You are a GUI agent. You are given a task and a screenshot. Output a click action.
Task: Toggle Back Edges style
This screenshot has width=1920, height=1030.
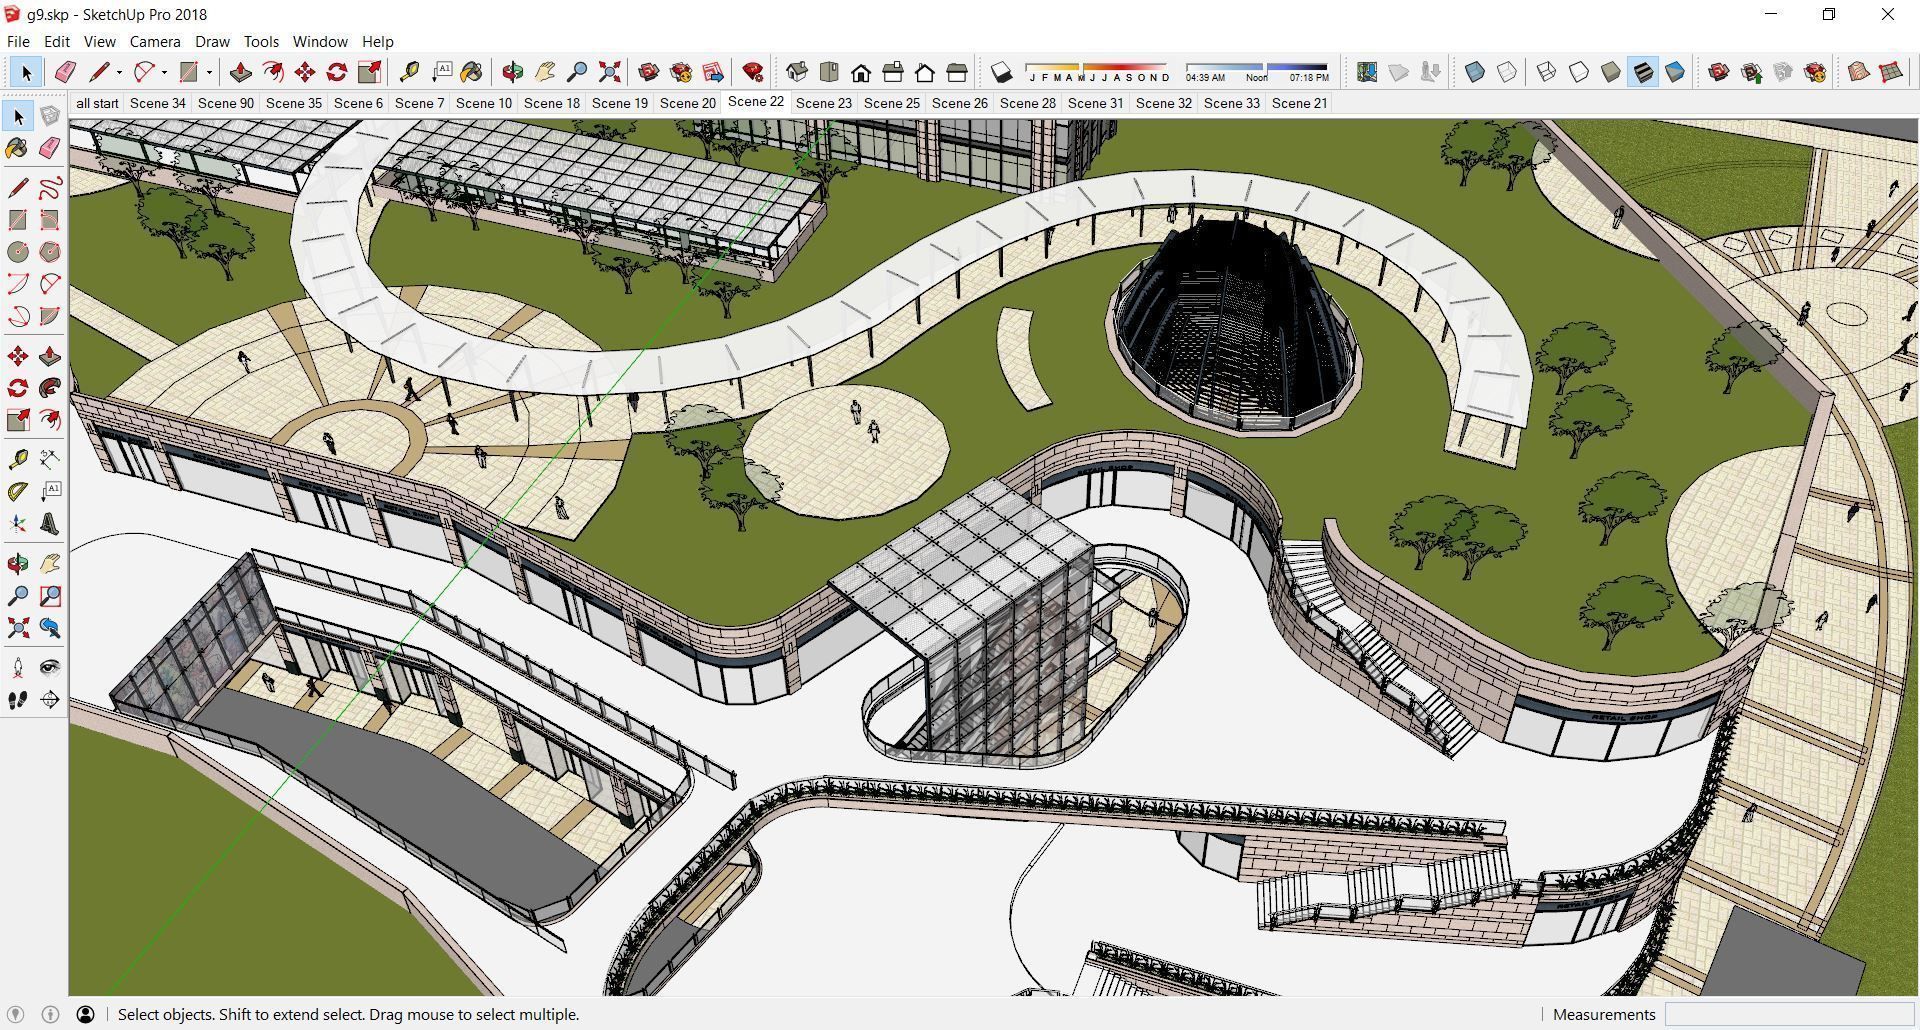(1507, 72)
